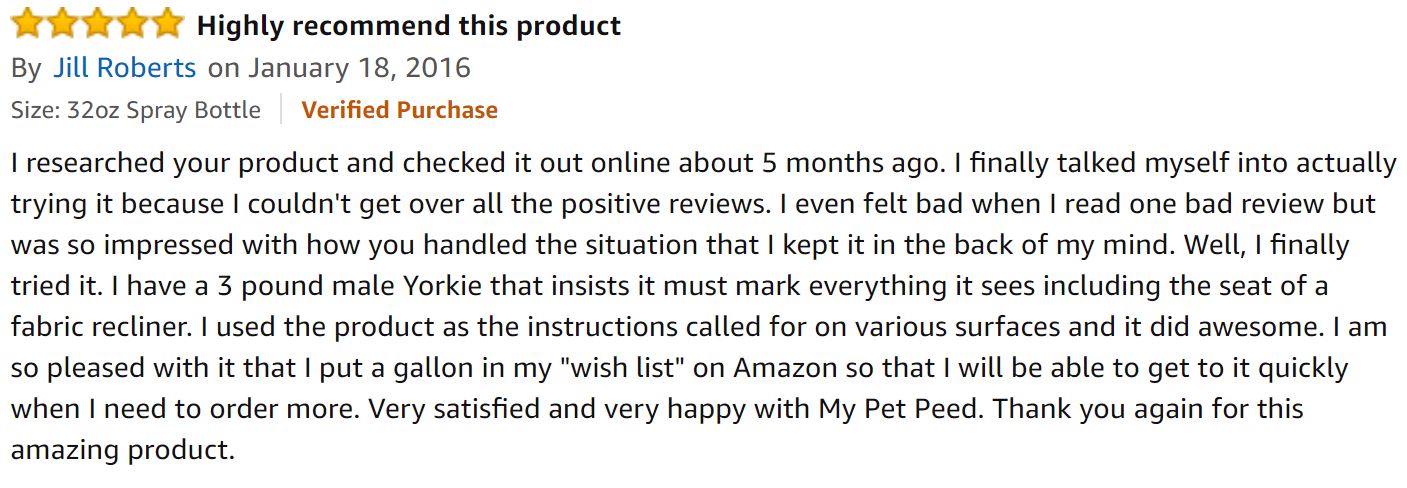The image size is (1407, 488).
Task: Click the fourth gold rating star
Action: tap(132, 23)
